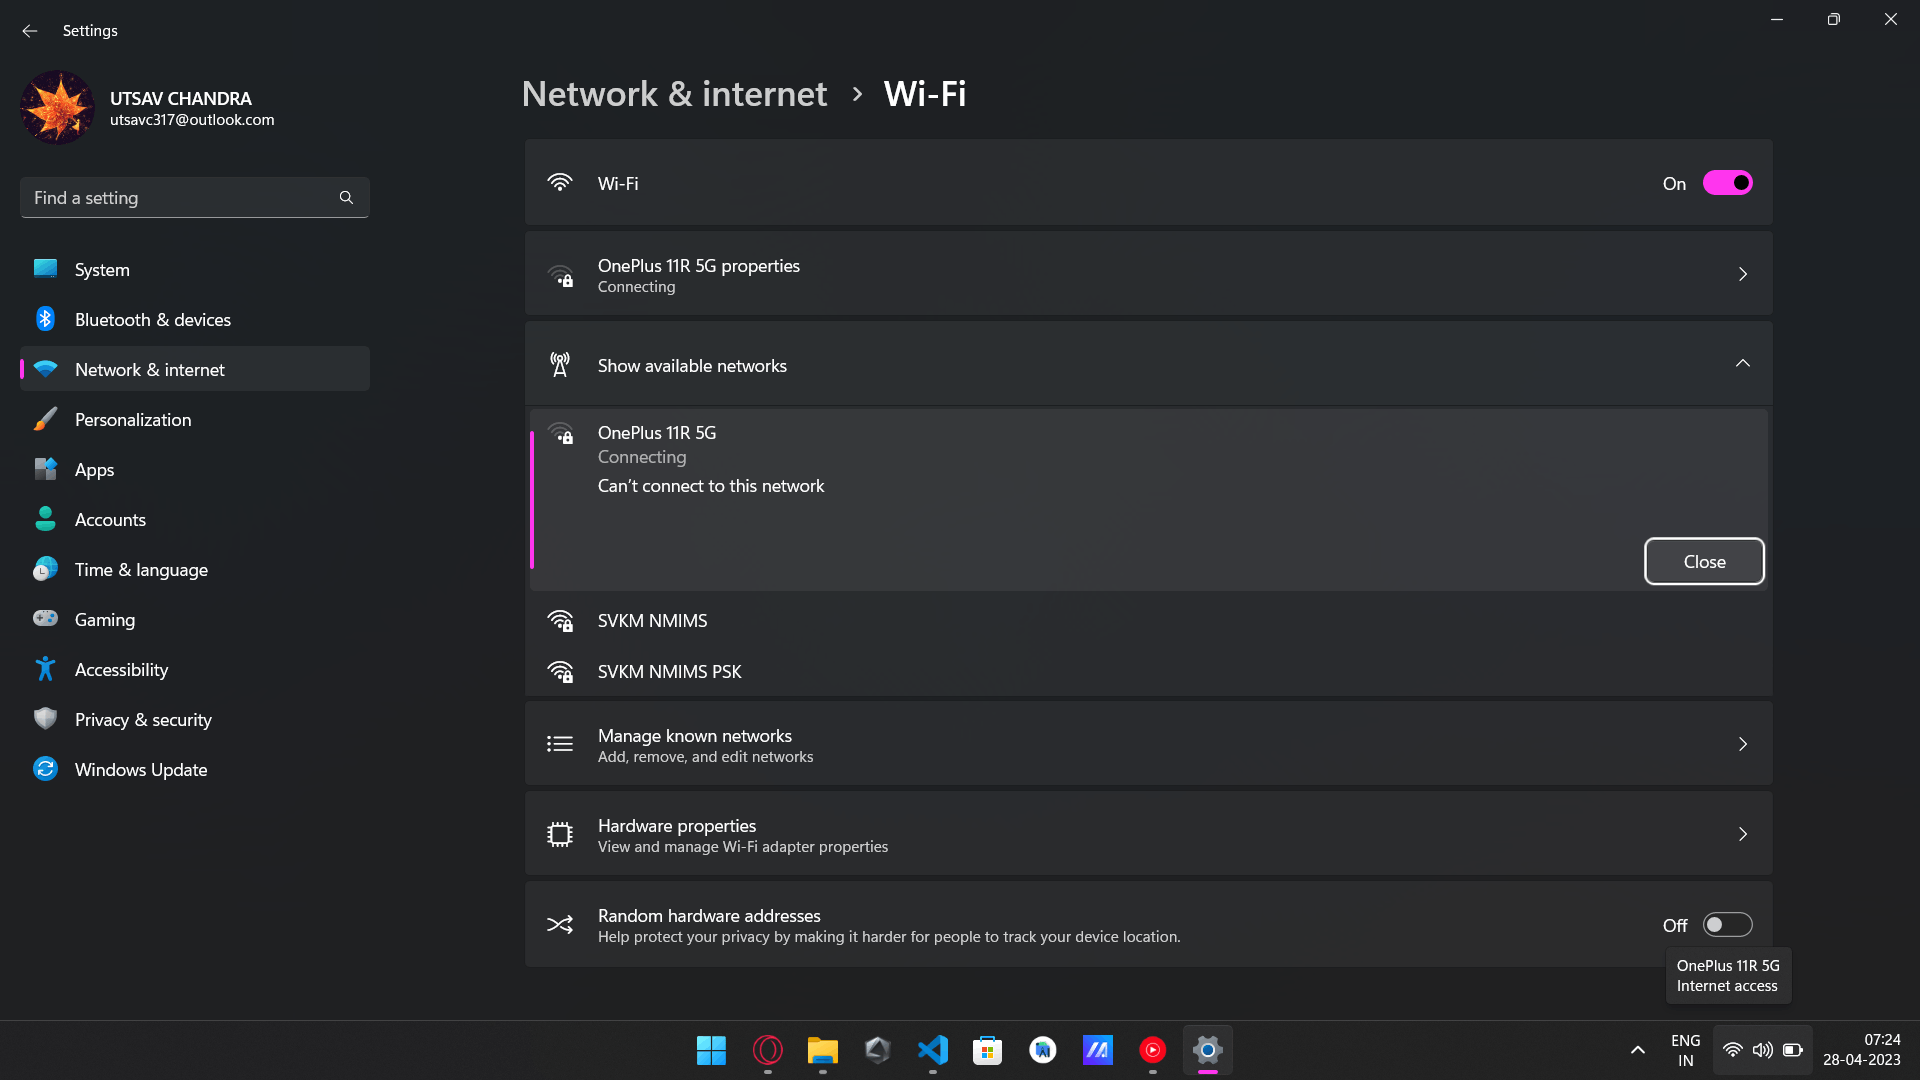Click the Hardware properties chip icon
Screen dimensions: 1920x1080
pos(560,835)
